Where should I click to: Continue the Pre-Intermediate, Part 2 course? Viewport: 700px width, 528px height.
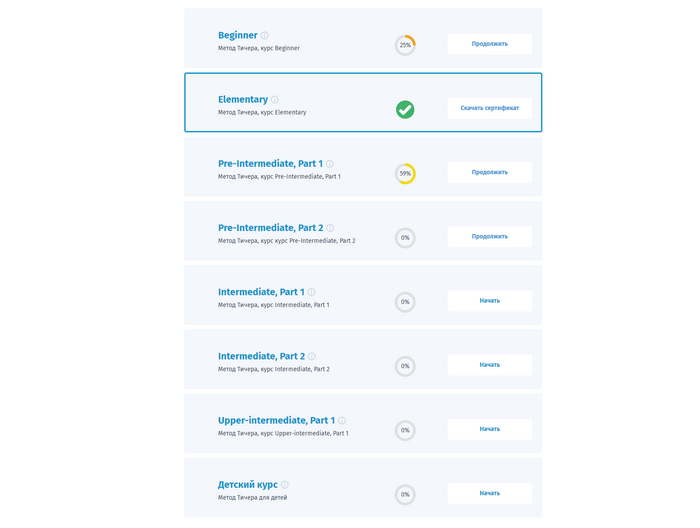(489, 237)
